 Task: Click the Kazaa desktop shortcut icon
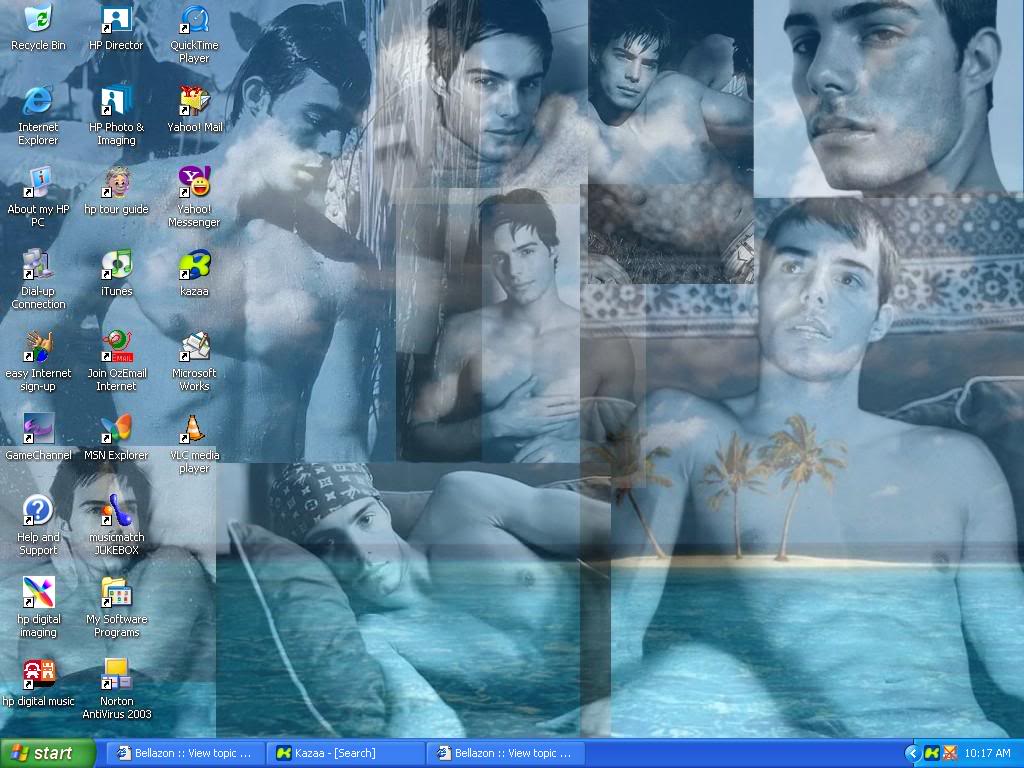[x=194, y=265]
